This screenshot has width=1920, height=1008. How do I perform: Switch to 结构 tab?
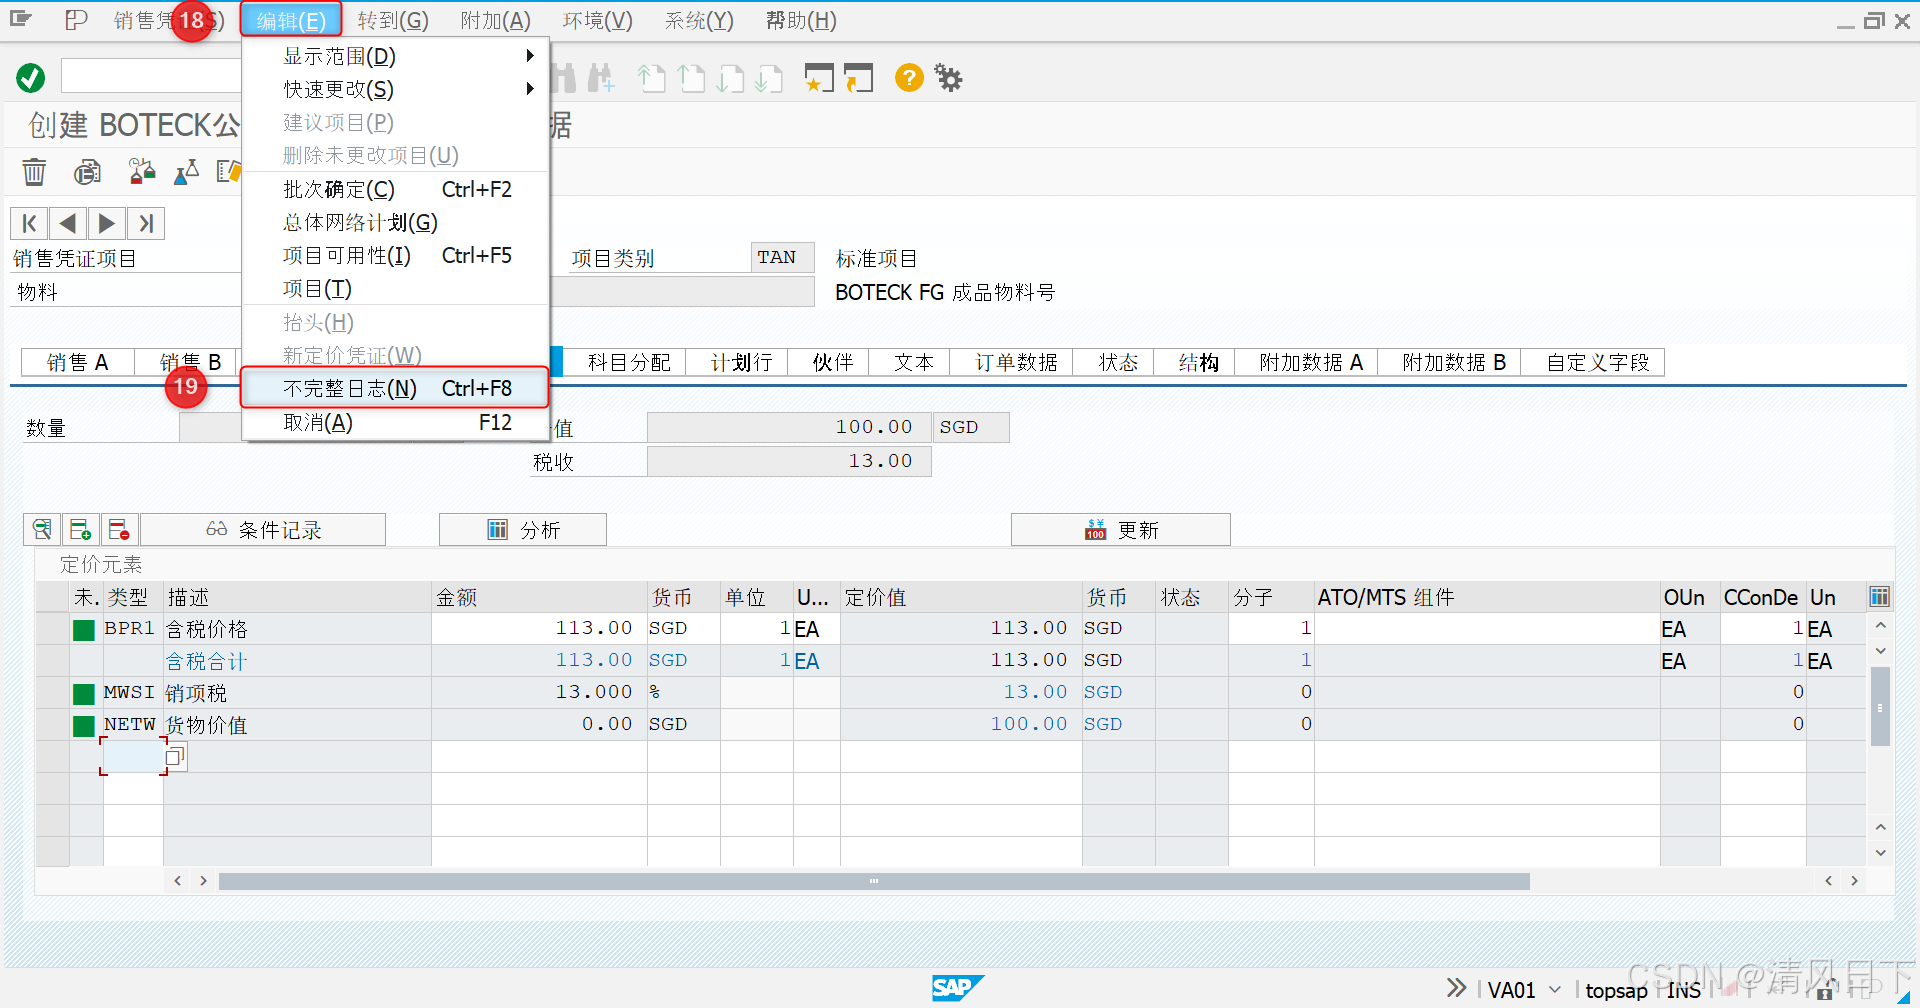[1199, 362]
